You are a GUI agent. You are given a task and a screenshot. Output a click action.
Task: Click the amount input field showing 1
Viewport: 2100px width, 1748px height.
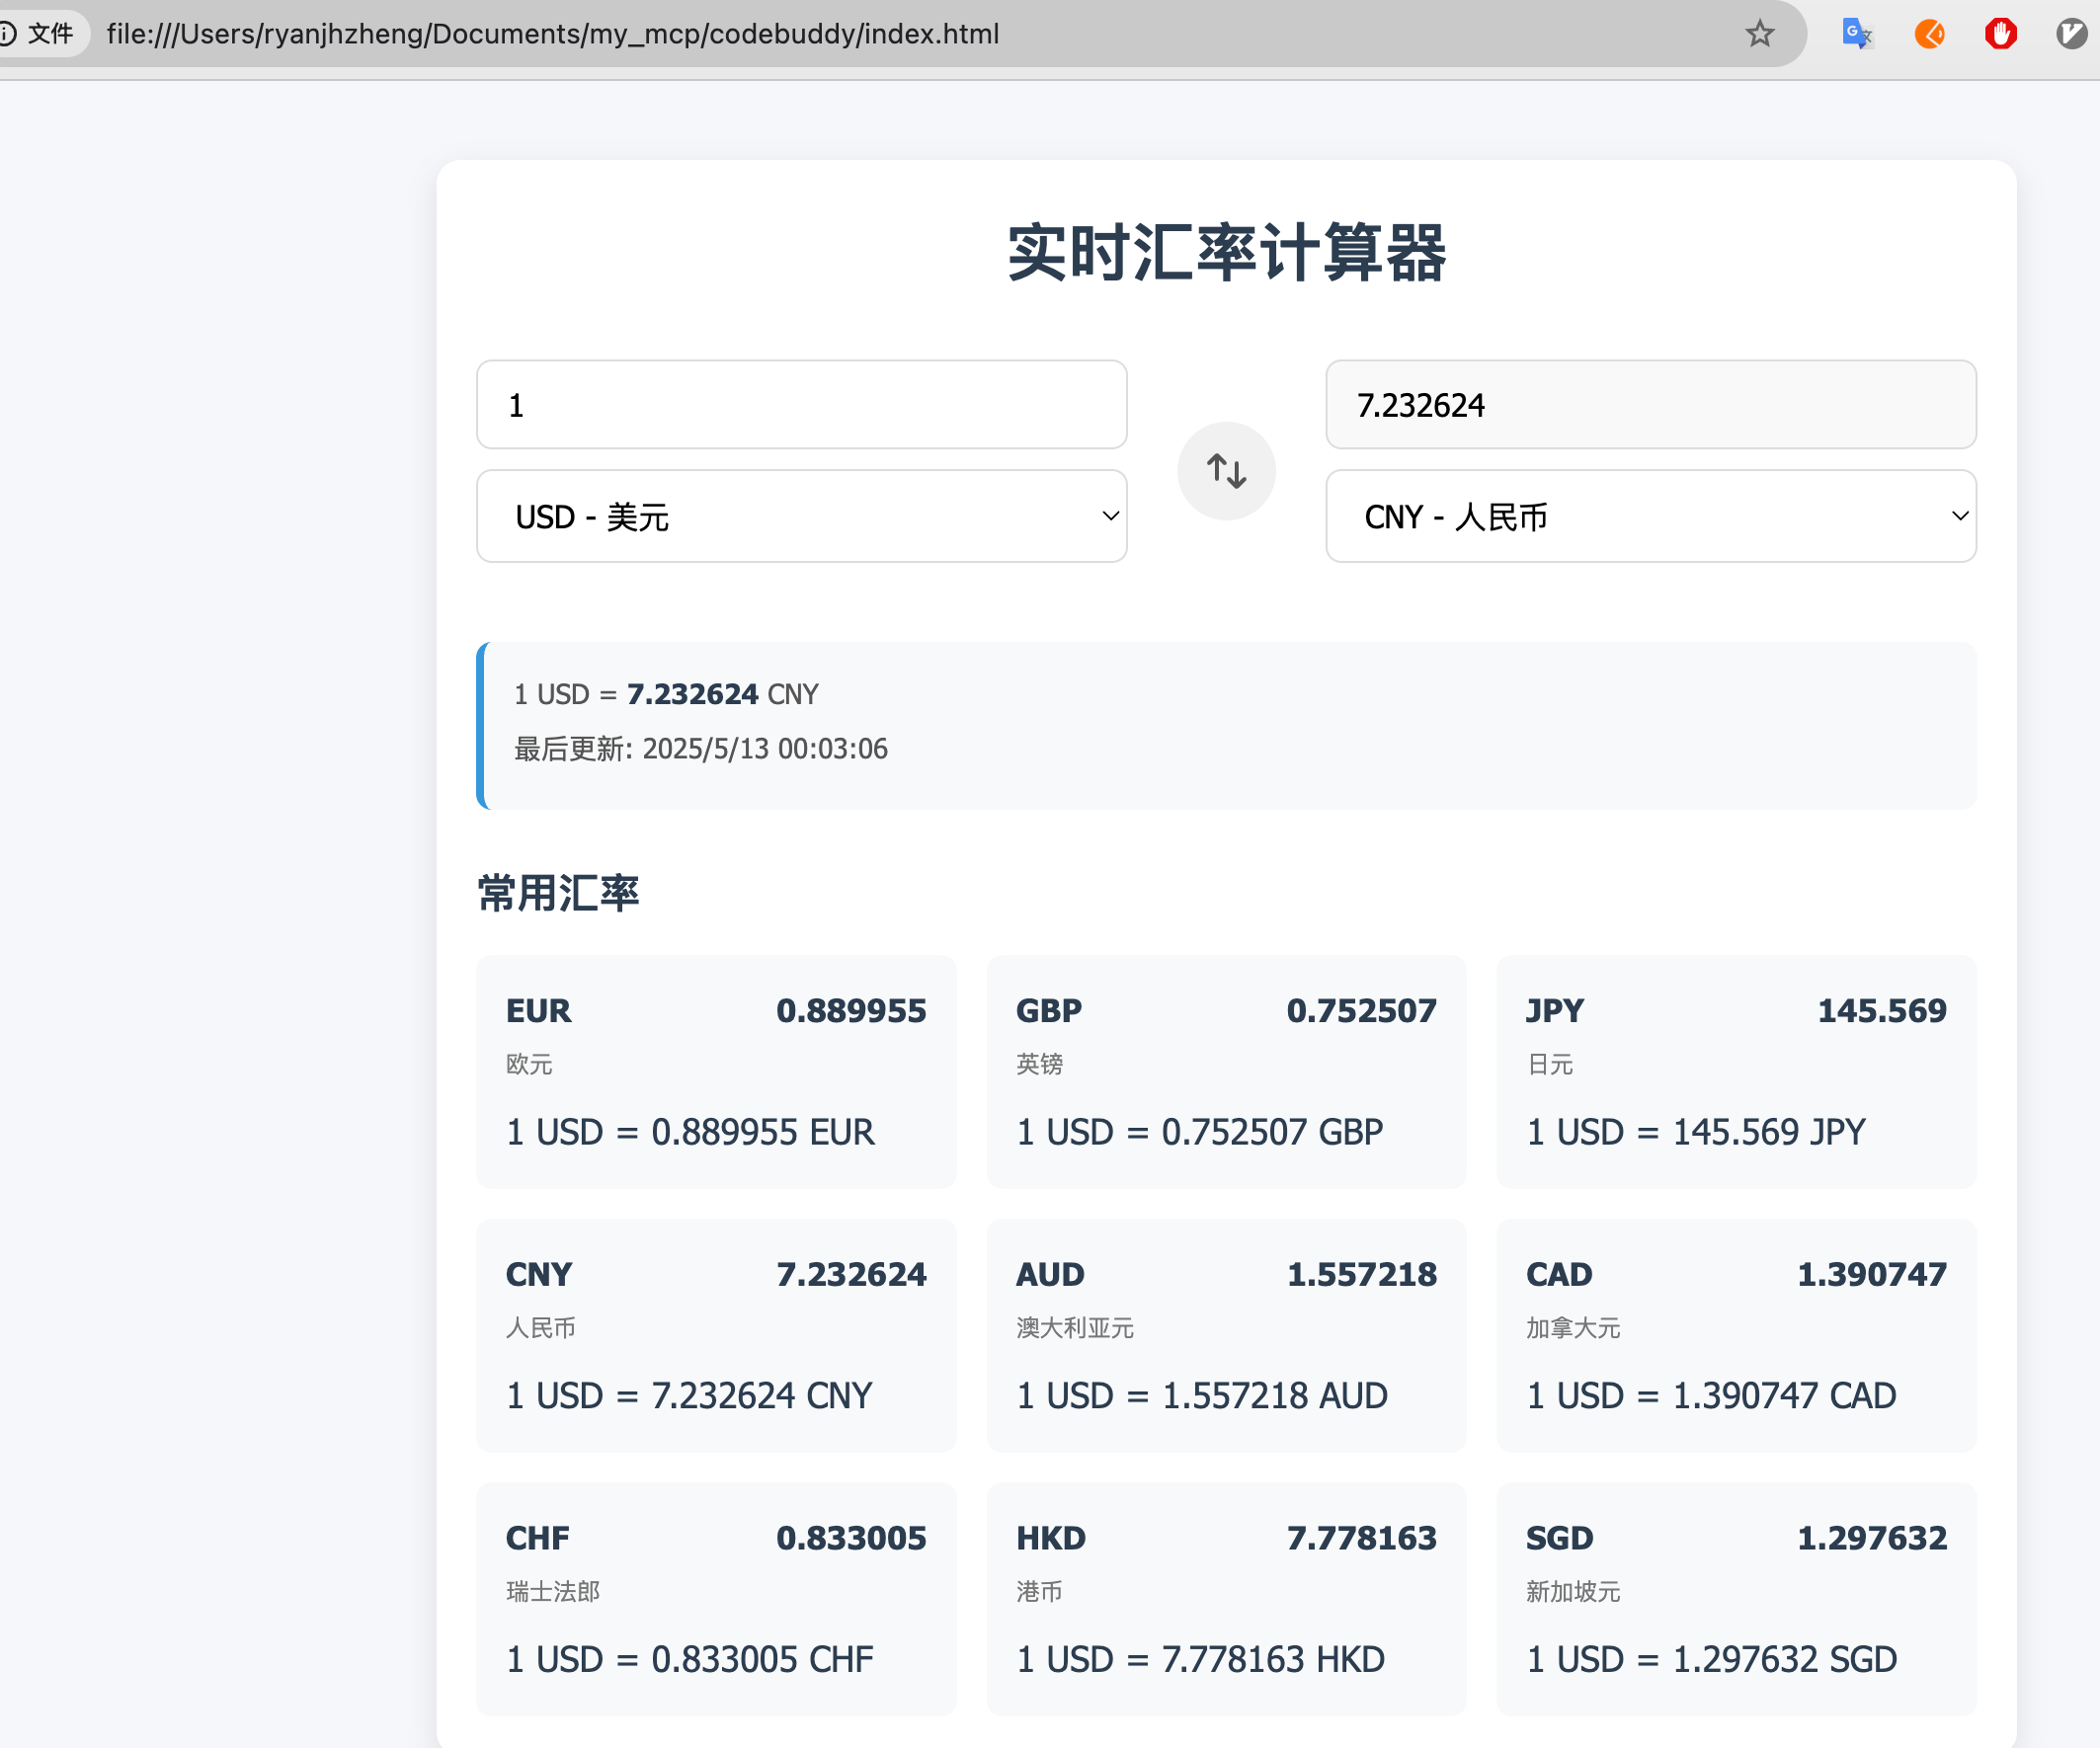click(x=801, y=405)
